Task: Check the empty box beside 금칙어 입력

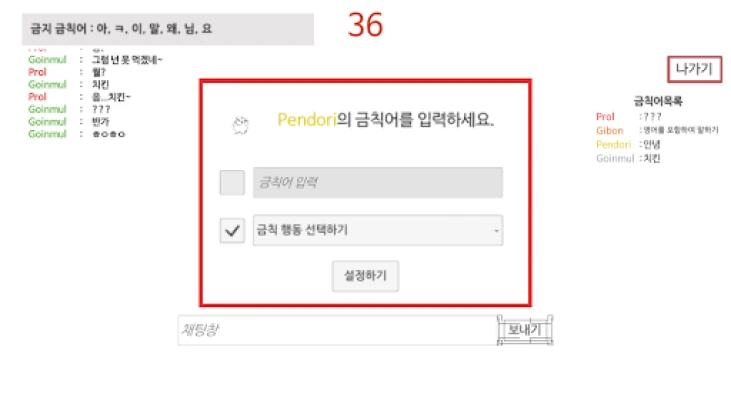Action: click(x=232, y=182)
